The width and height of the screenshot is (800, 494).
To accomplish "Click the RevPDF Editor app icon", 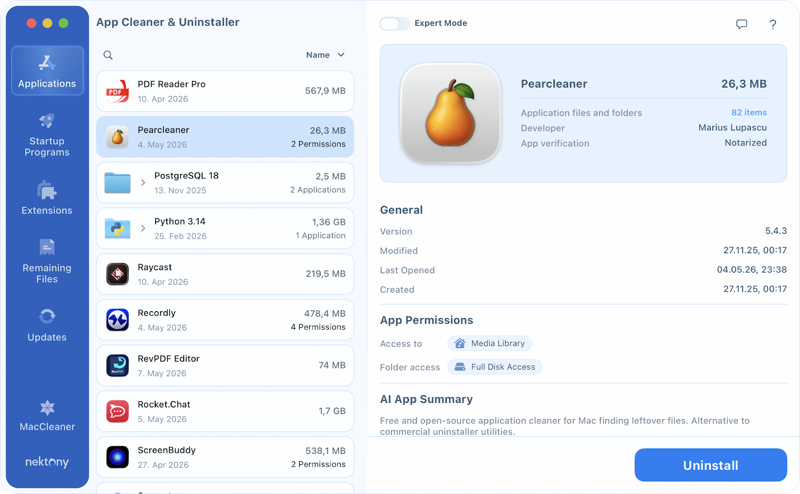I will point(117,365).
